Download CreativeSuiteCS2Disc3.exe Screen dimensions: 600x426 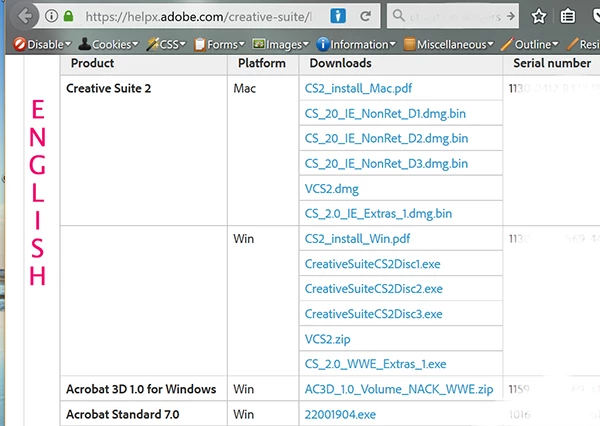click(x=373, y=314)
